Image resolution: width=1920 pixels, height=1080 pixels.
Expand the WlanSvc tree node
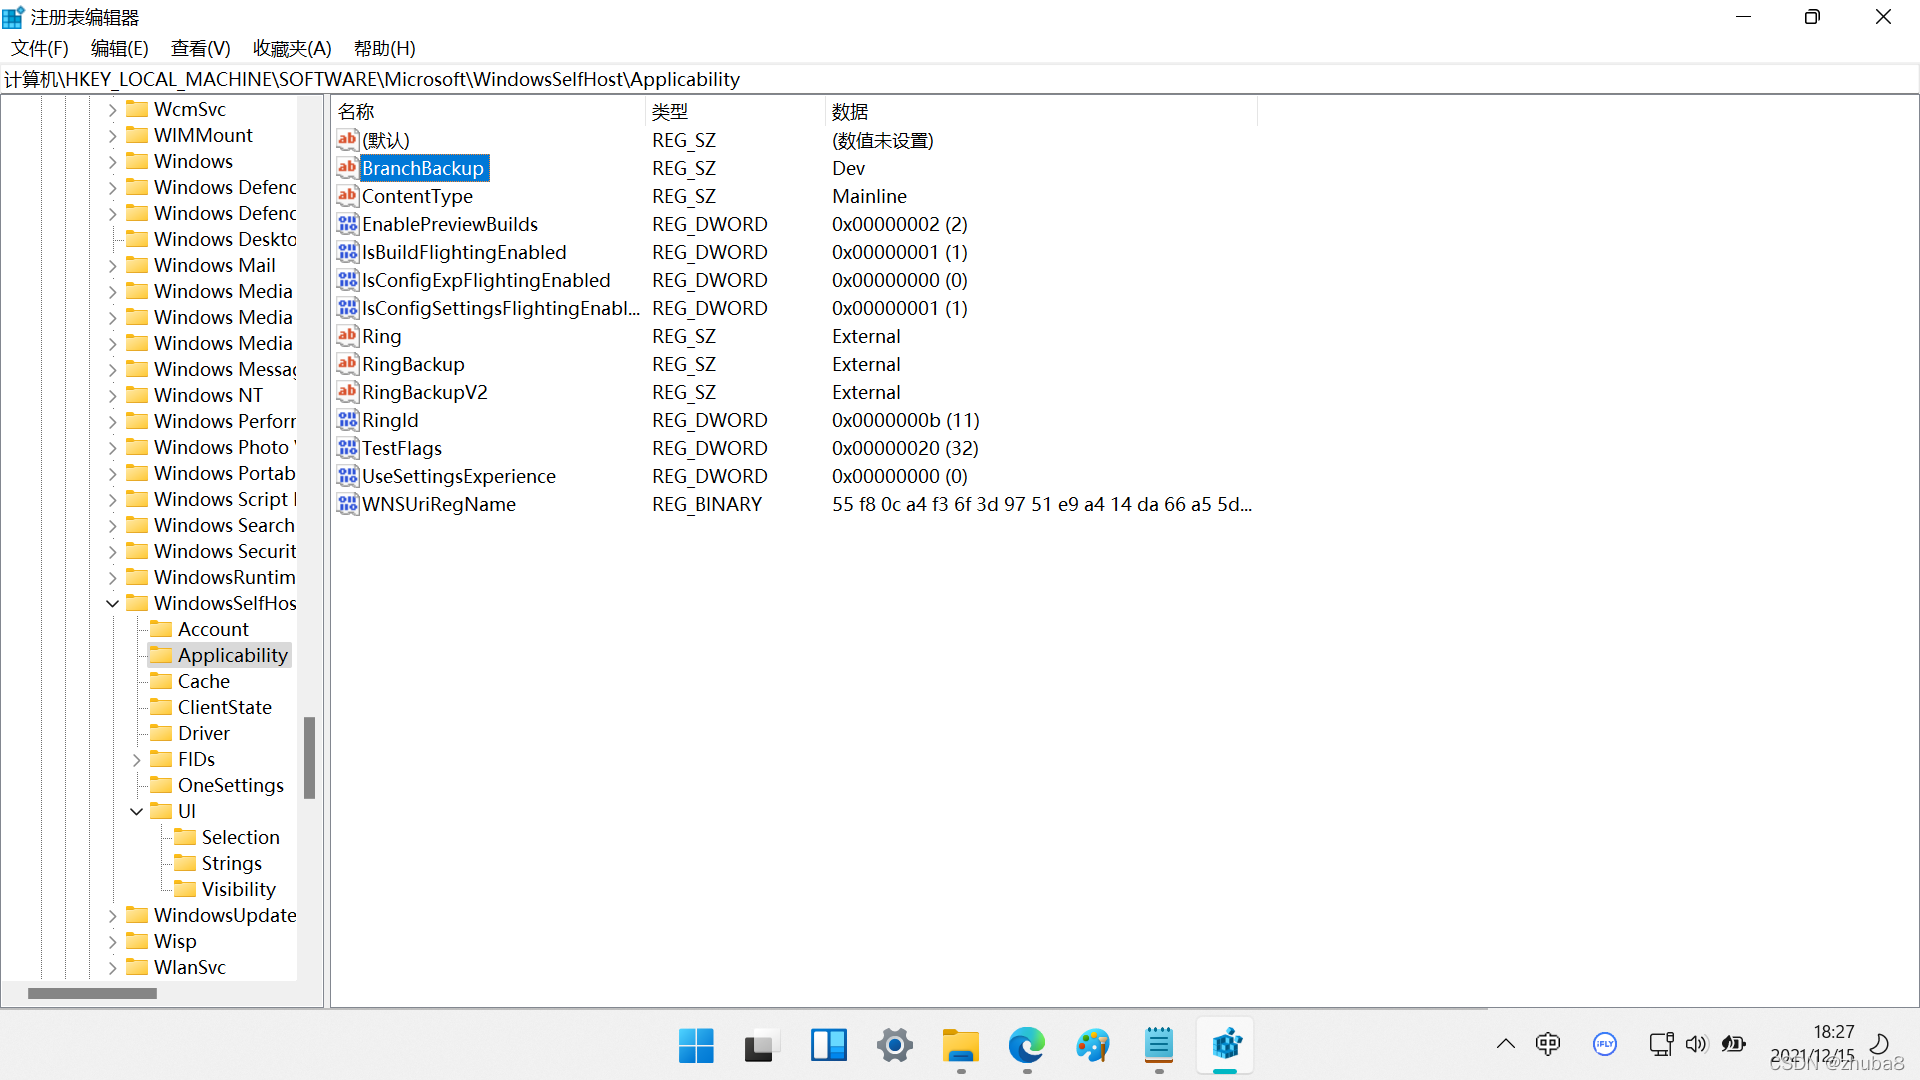[112, 967]
